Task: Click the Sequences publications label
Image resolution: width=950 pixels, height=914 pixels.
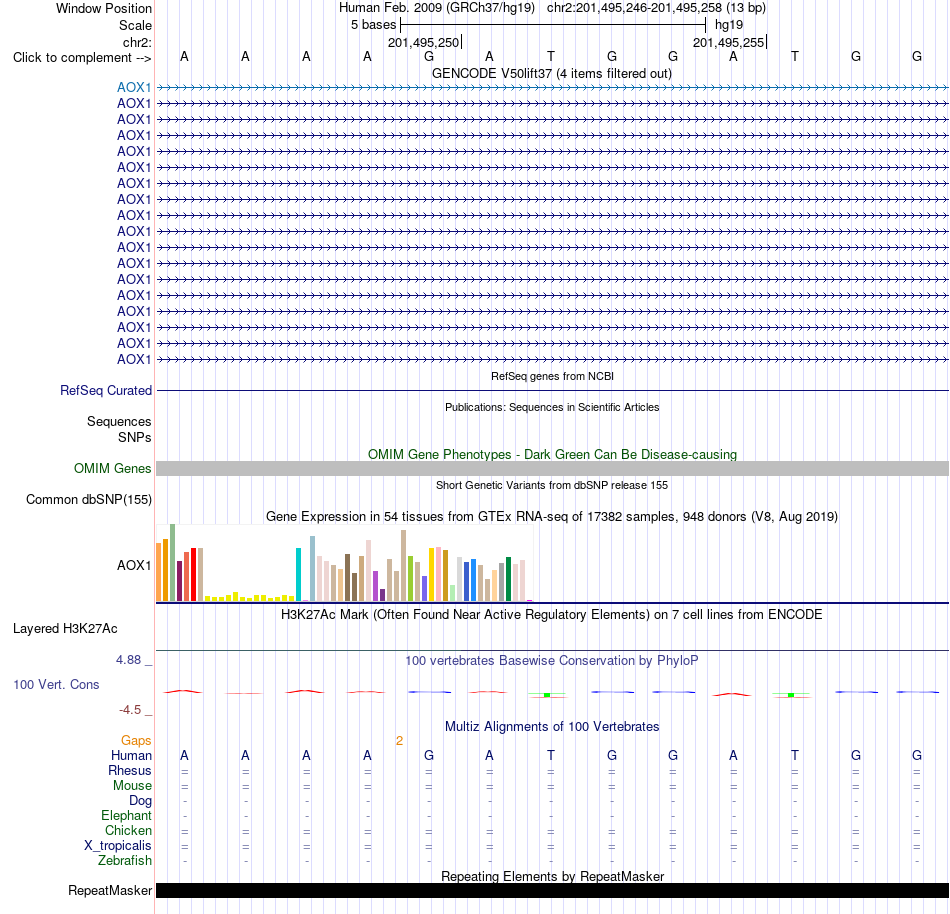Action: (119, 422)
